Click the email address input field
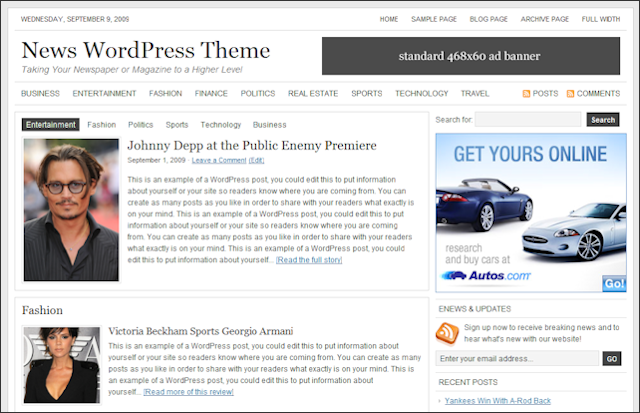 point(517,358)
